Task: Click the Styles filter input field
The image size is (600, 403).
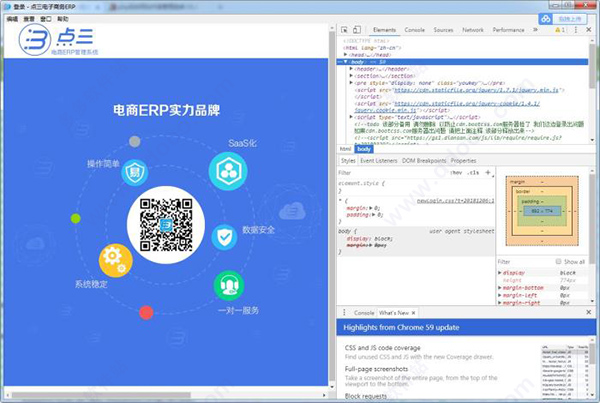Action: pos(392,173)
